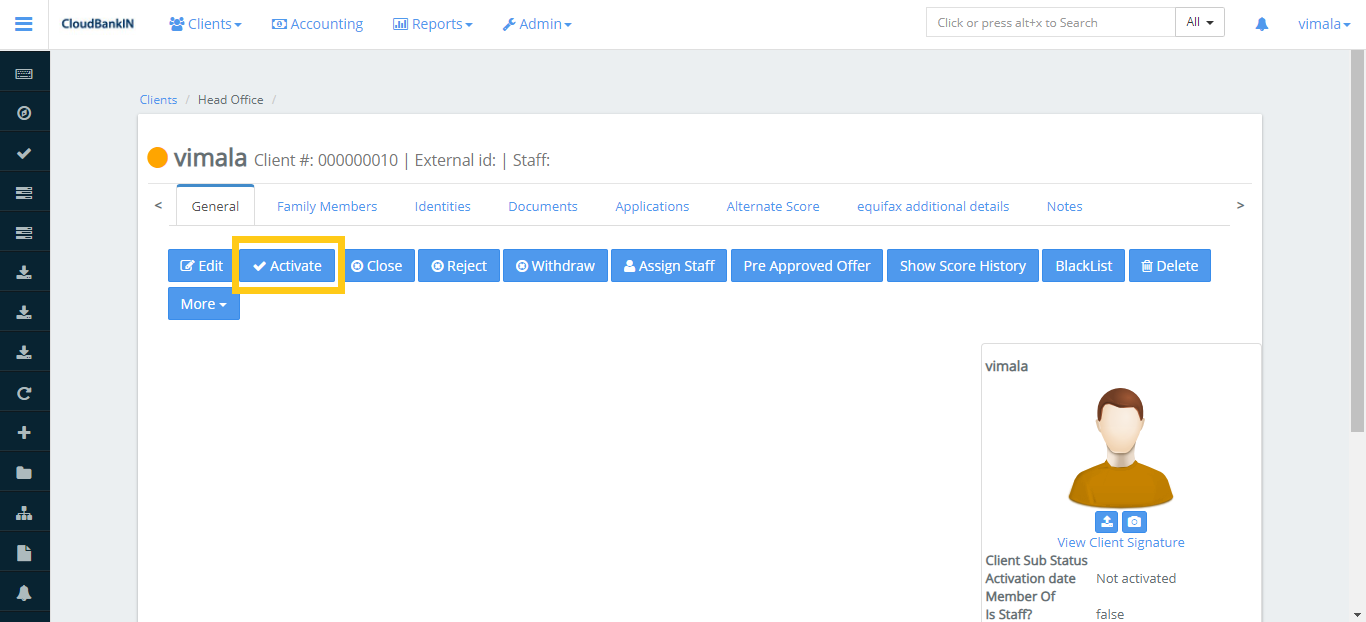Click the notification bell in top bar
The image size is (1366, 622).
coord(1261,24)
